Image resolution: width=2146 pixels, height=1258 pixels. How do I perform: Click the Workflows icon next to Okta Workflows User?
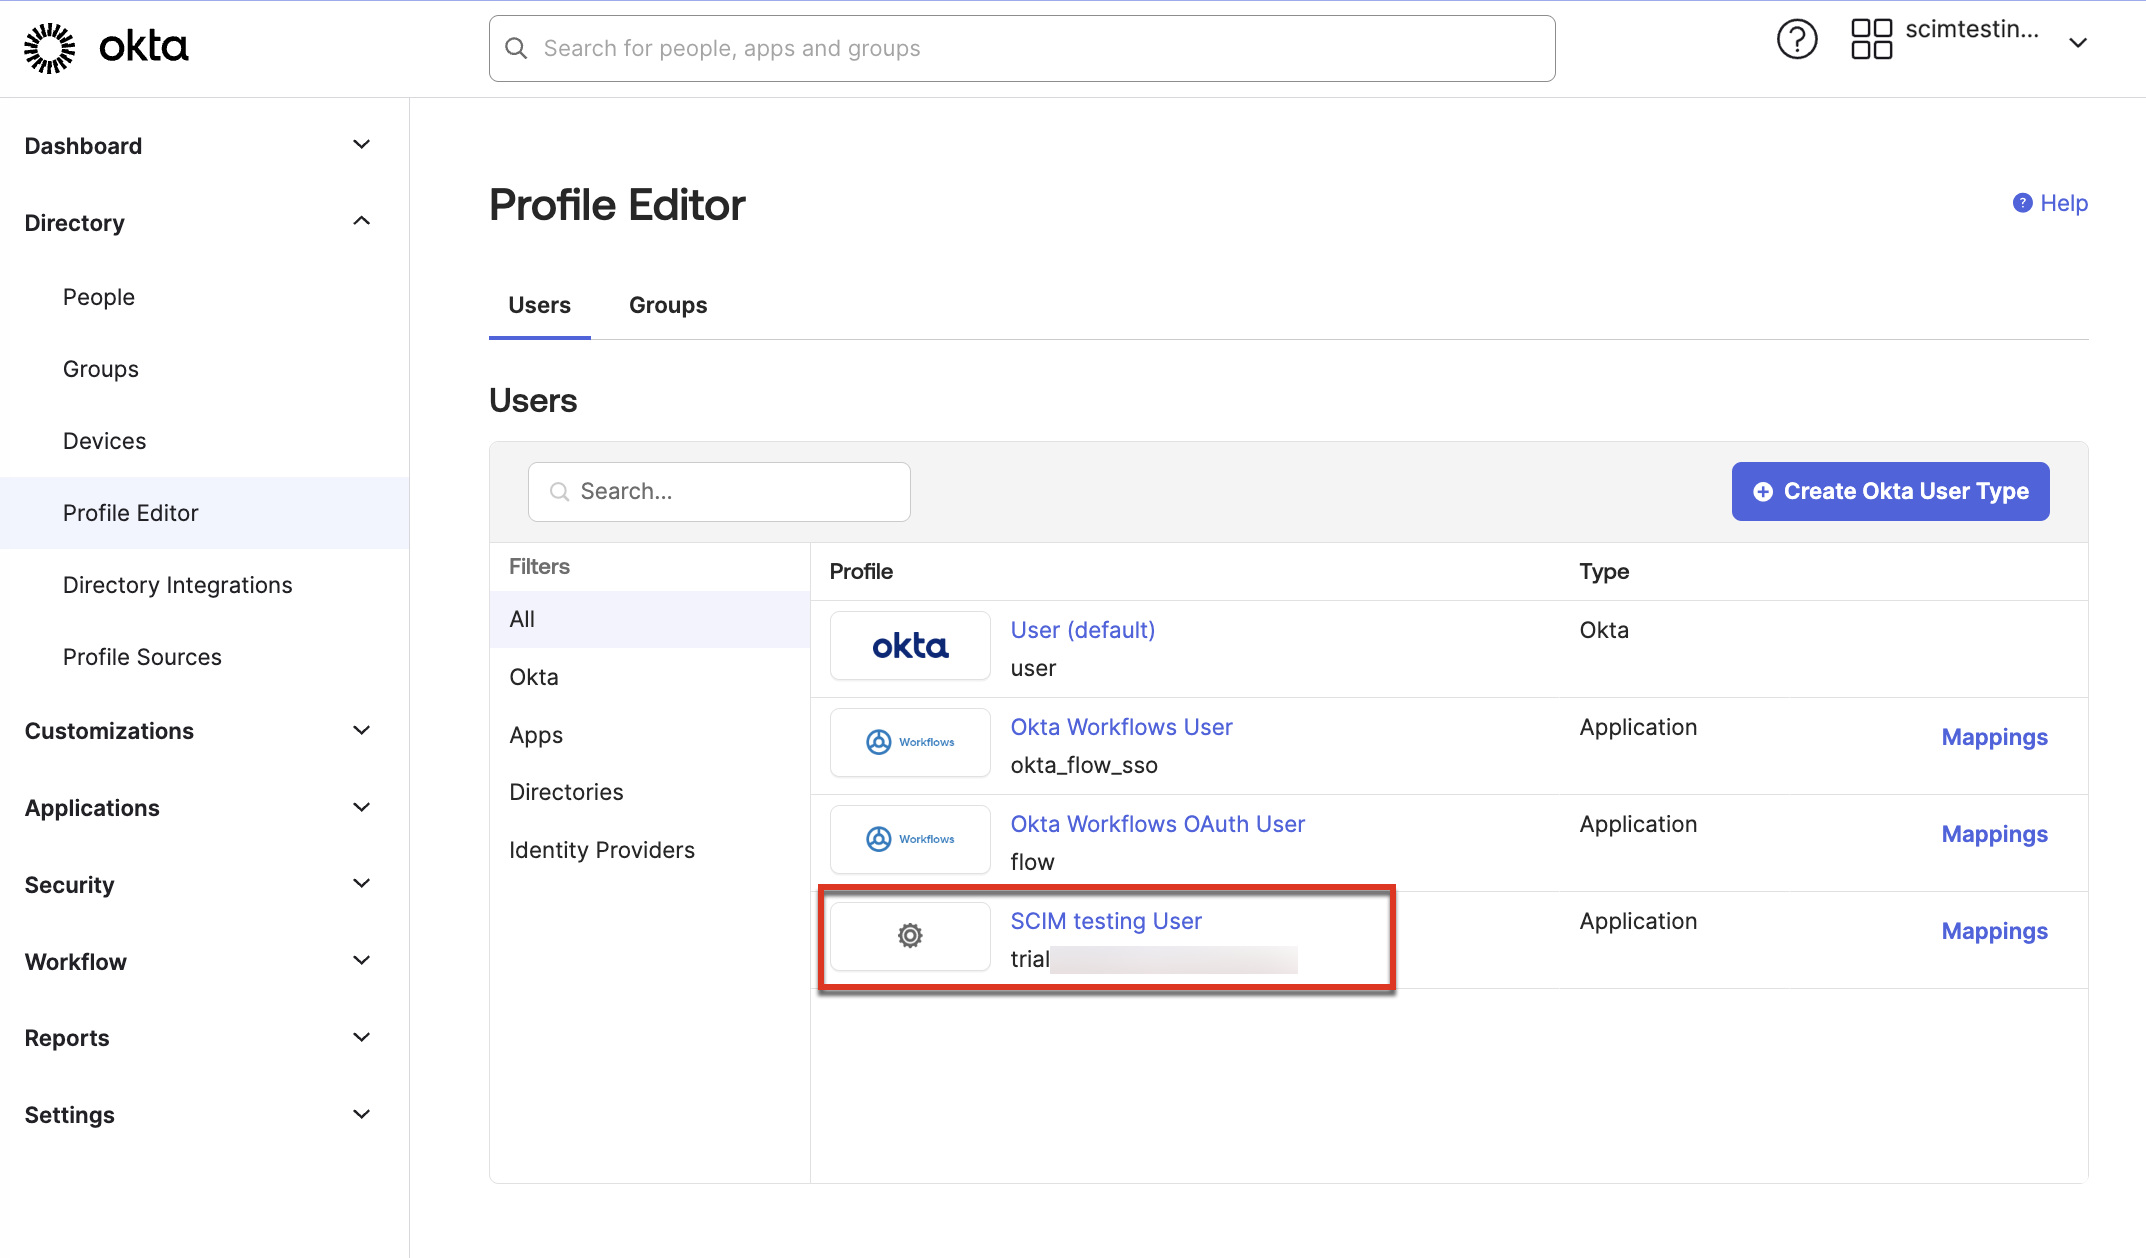[909, 742]
